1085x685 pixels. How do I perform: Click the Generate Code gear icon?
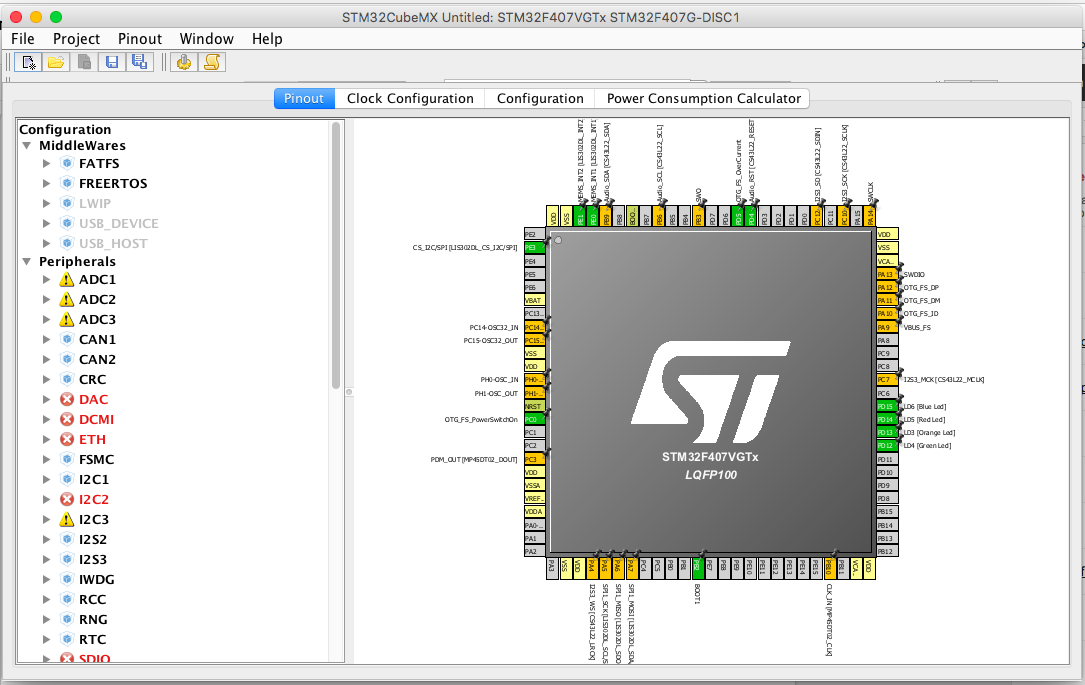[x=183, y=62]
